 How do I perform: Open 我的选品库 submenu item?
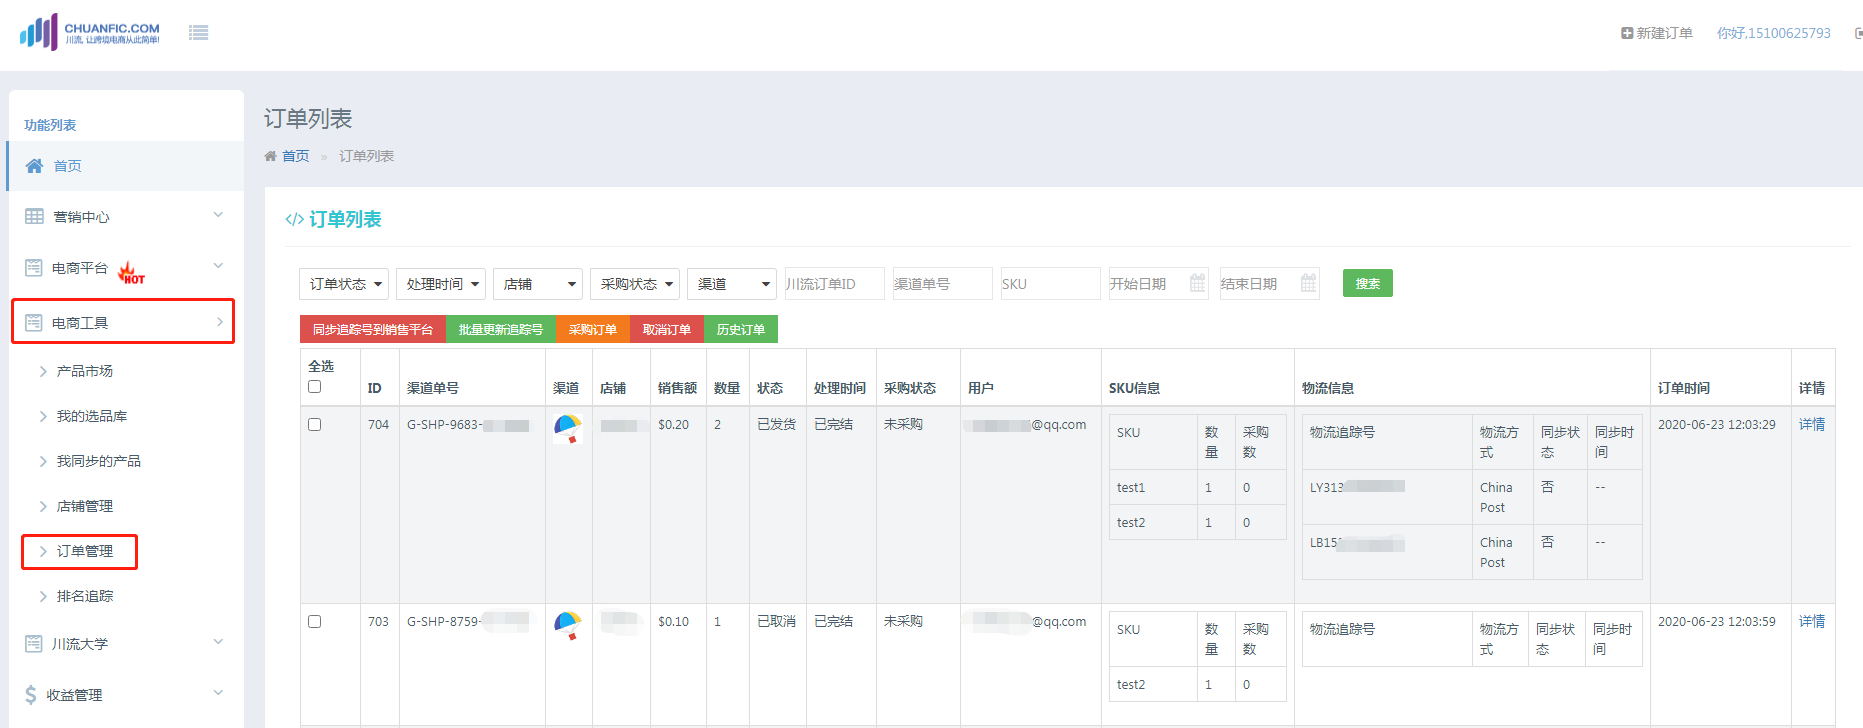(x=92, y=416)
